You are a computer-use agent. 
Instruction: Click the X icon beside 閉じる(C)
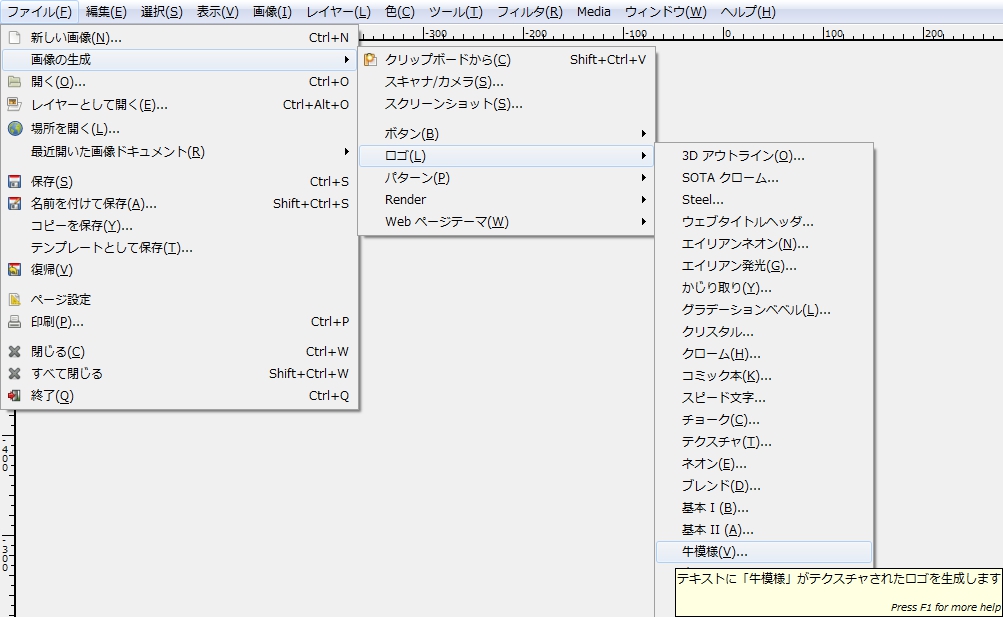[x=15, y=352]
